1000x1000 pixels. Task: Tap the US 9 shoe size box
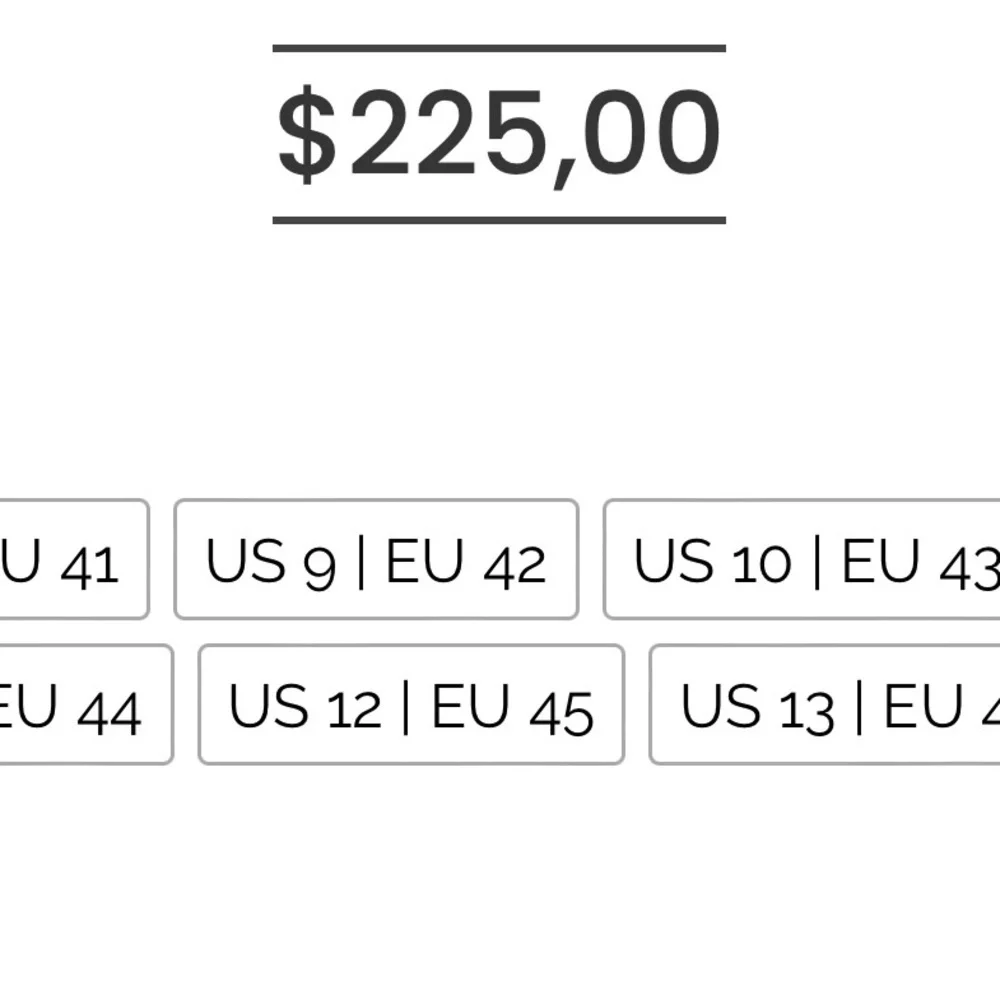coord(376,559)
